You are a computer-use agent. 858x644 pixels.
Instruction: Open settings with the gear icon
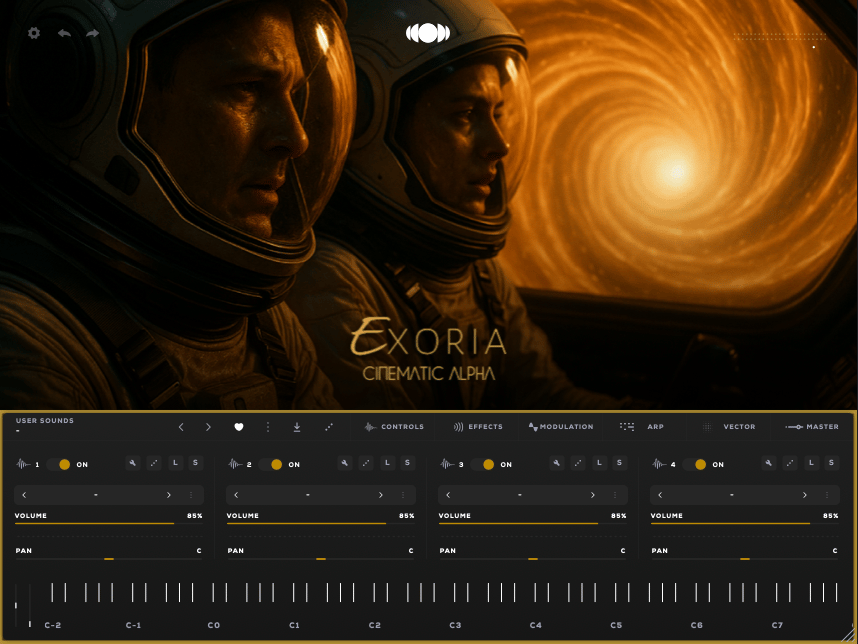34,33
